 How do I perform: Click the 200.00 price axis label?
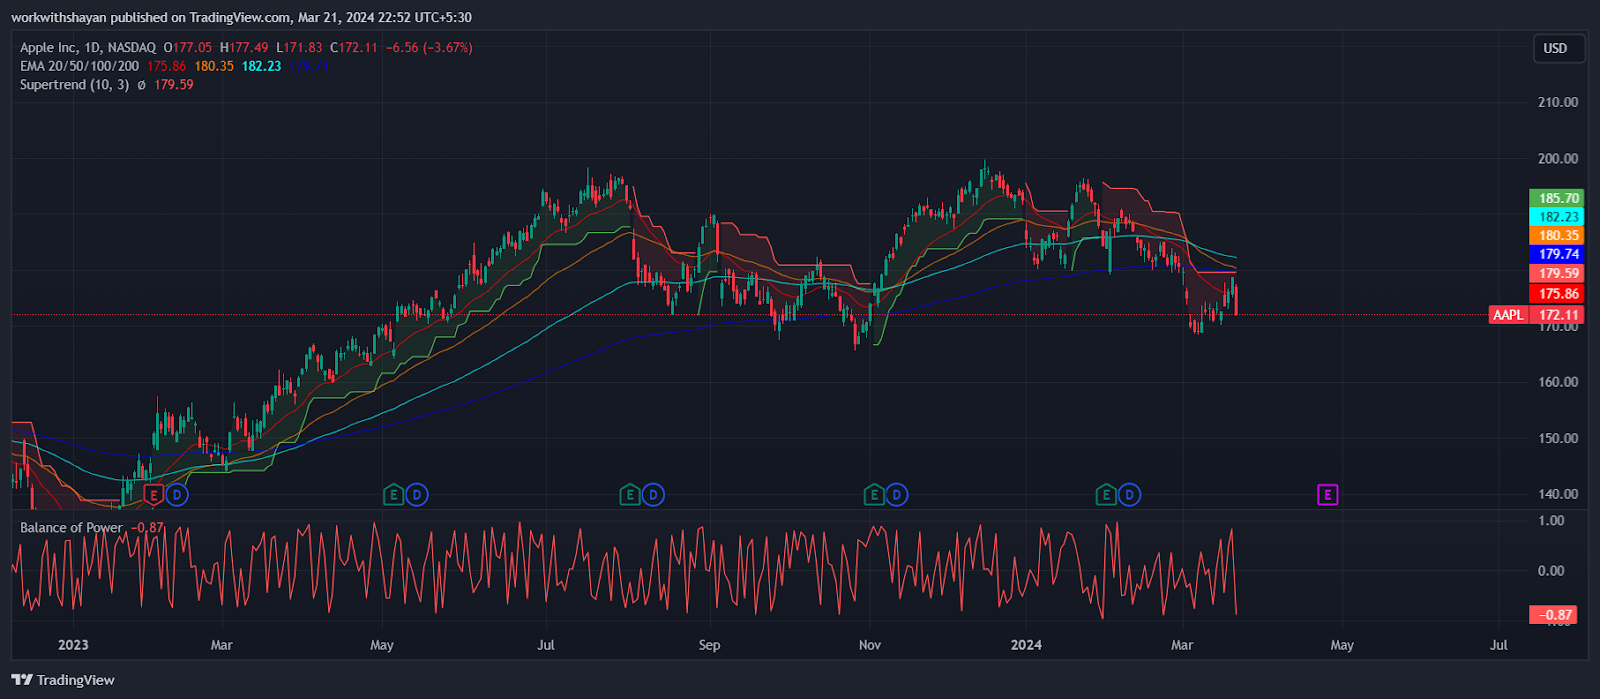(1558, 158)
